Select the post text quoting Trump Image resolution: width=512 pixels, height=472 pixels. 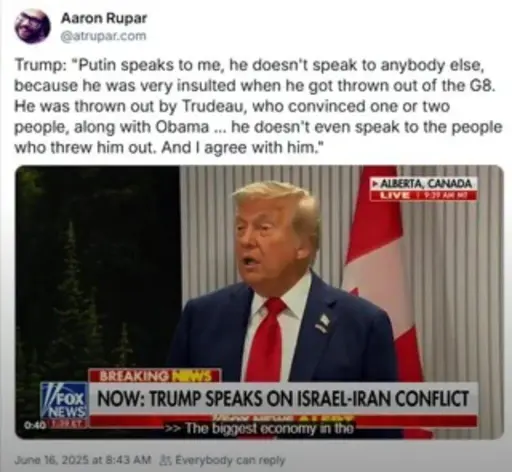click(x=258, y=106)
